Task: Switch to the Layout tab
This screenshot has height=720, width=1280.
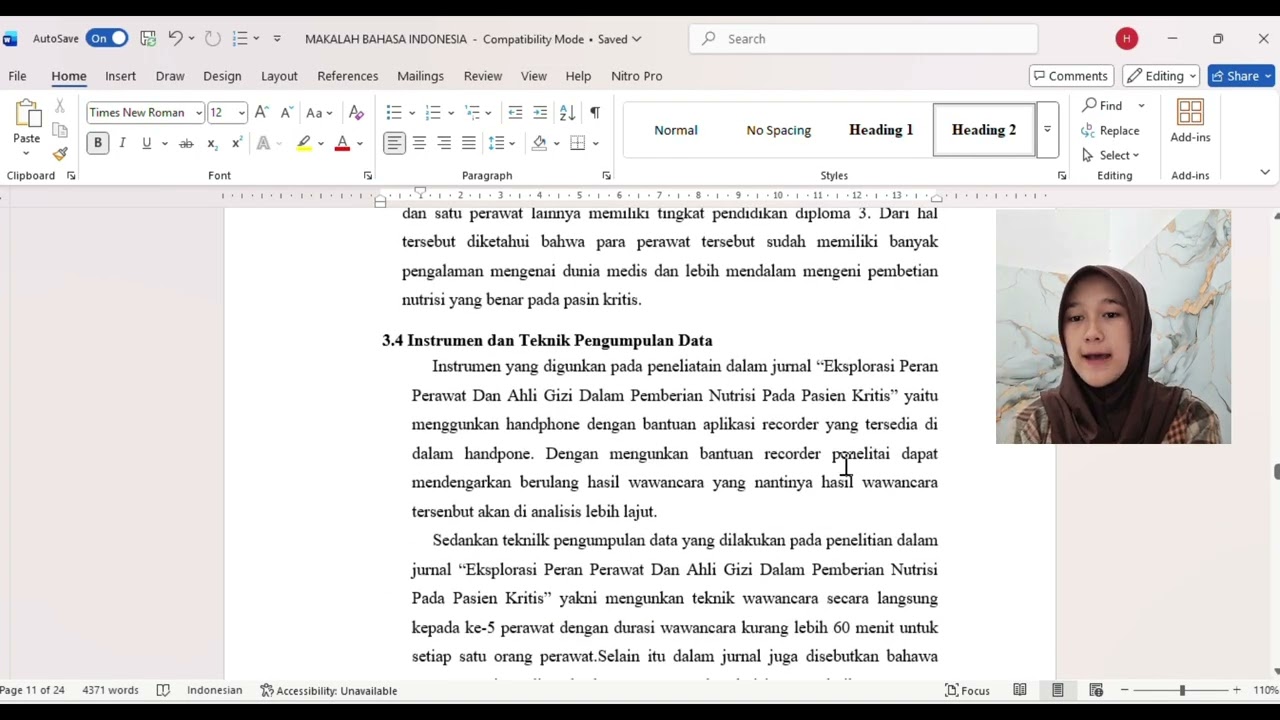Action: click(x=279, y=76)
